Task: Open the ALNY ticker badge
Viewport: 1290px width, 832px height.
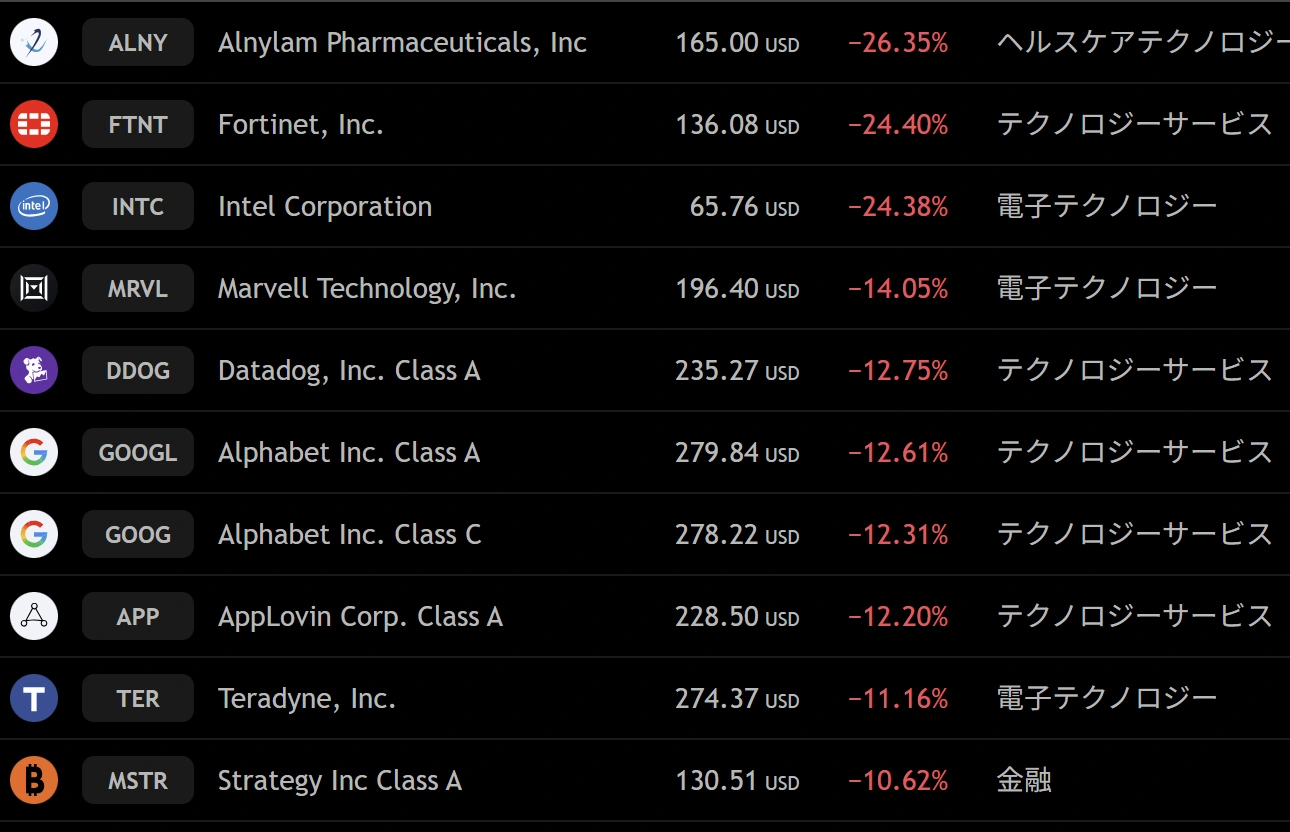Action: [138, 42]
